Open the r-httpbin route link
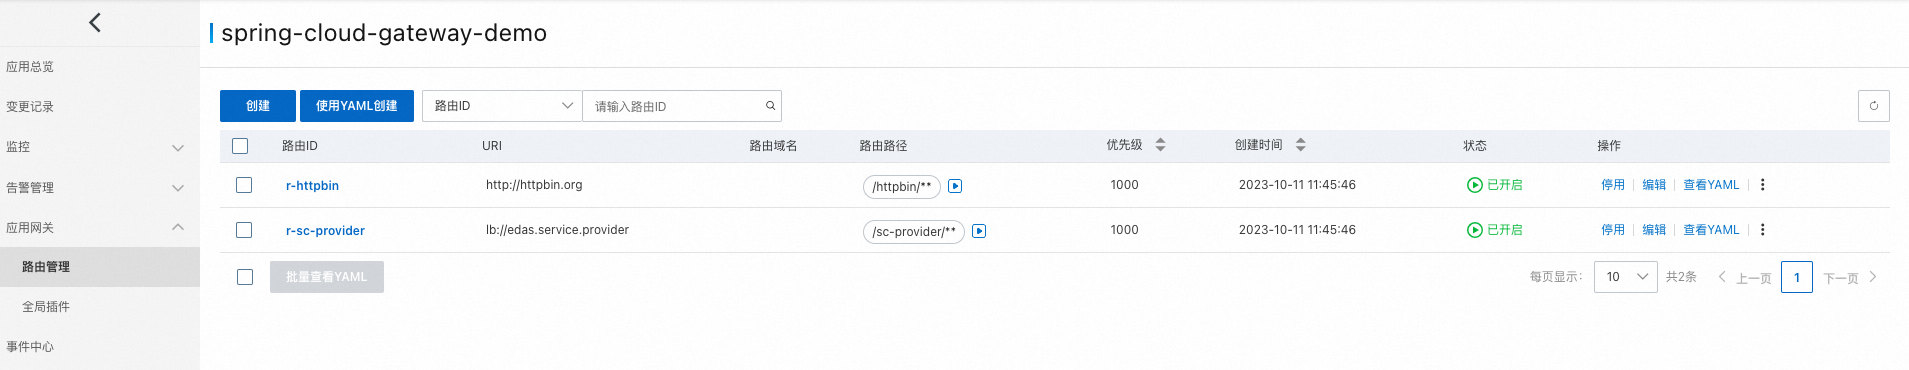The image size is (1909, 370). (x=312, y=186)
